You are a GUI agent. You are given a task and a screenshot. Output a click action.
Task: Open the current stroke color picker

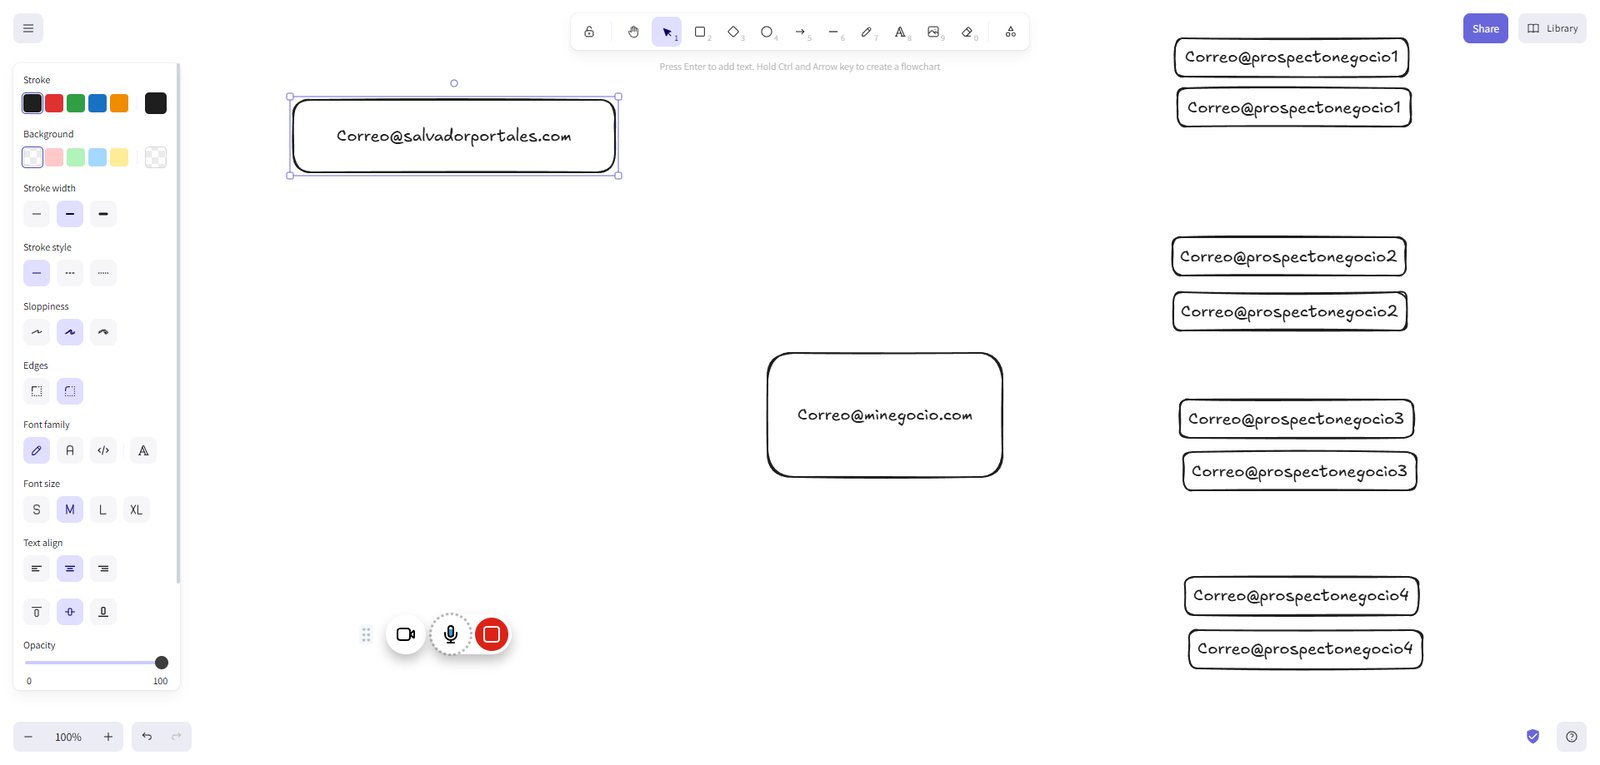click(x=156, y=103)
